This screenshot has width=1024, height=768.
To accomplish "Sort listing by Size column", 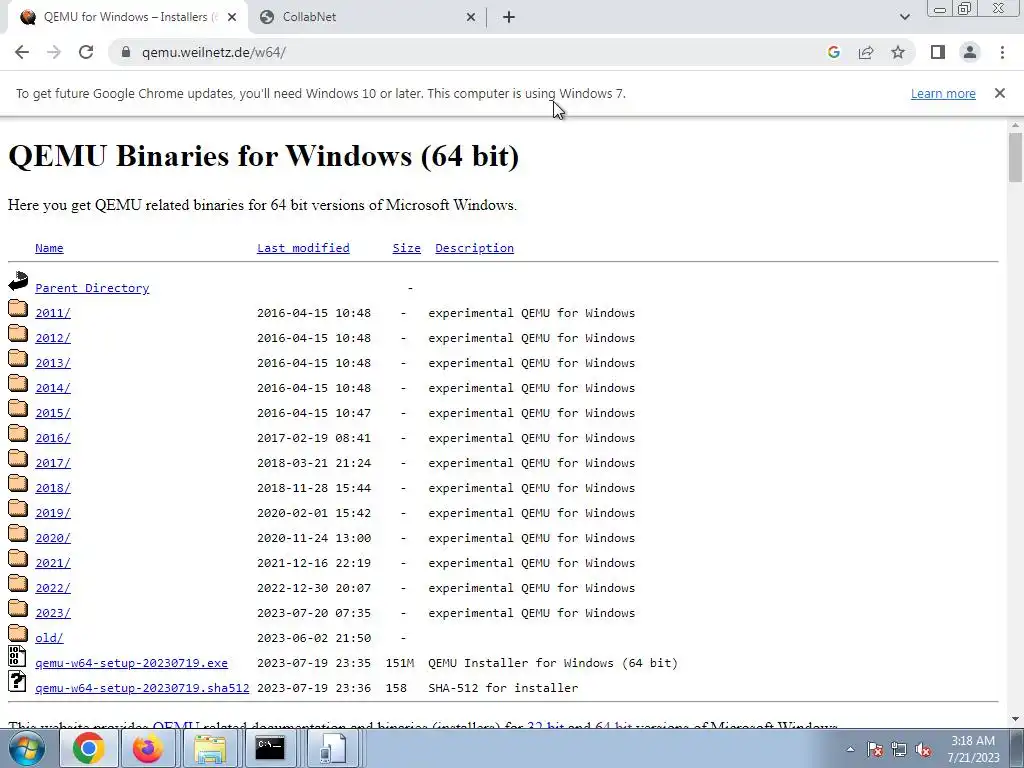I will [x=406, y=248].
